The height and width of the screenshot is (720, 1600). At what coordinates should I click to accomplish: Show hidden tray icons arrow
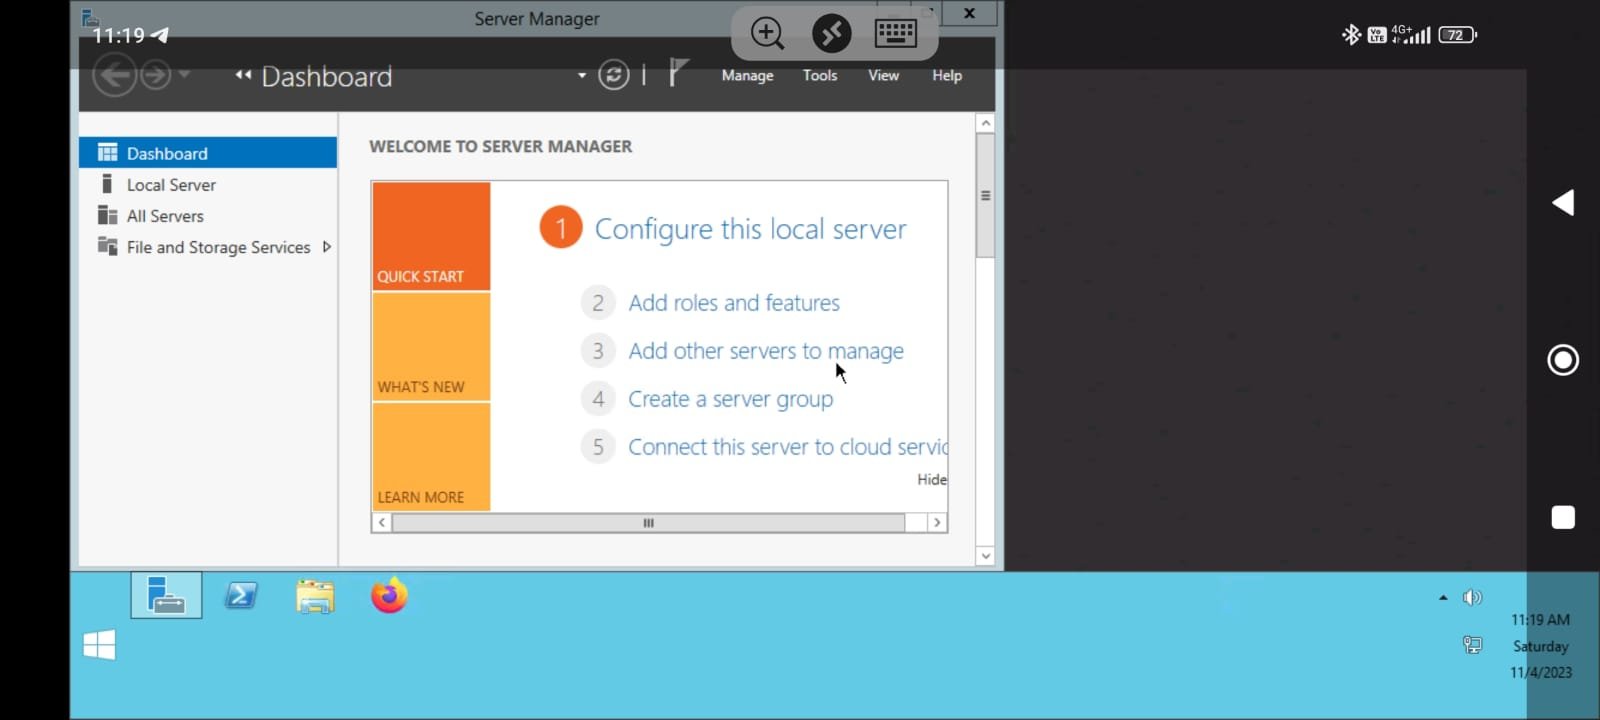point(1443,598)
